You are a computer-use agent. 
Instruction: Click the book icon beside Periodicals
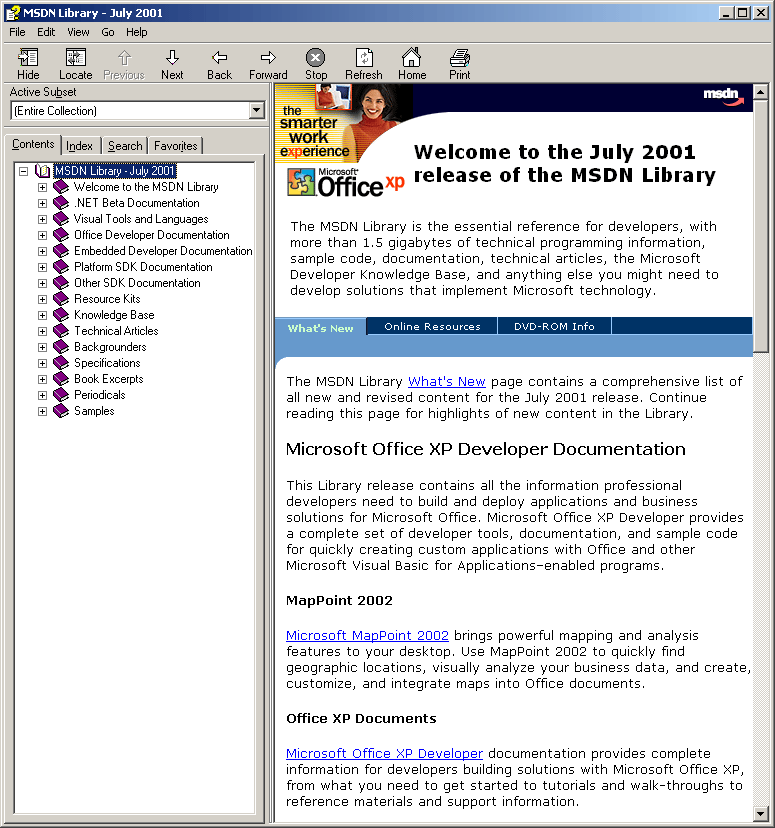[61, 395]
